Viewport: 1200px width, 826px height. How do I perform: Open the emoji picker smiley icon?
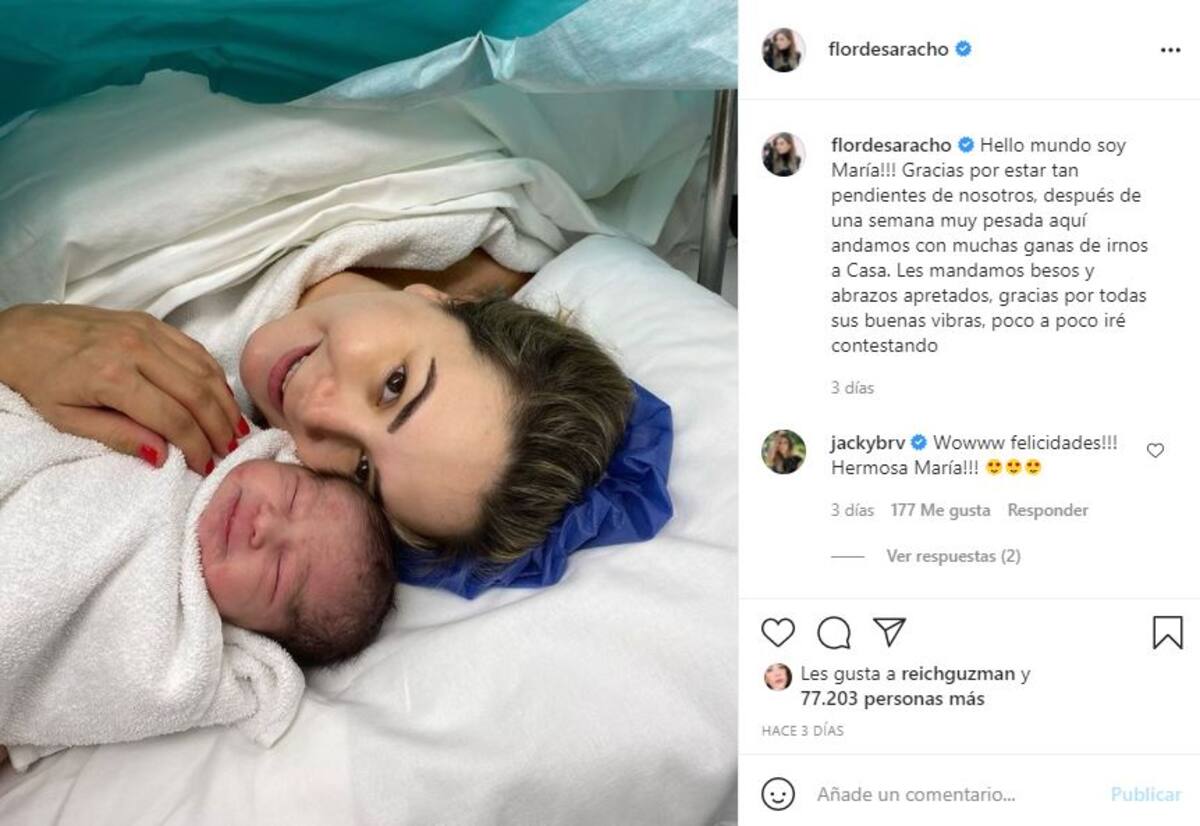point(778,794)
